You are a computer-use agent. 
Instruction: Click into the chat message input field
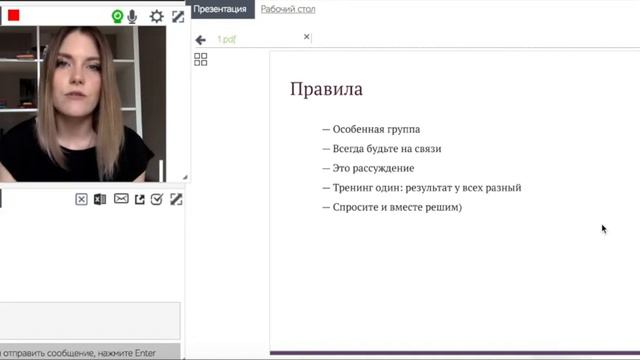(x=90, y=321)
